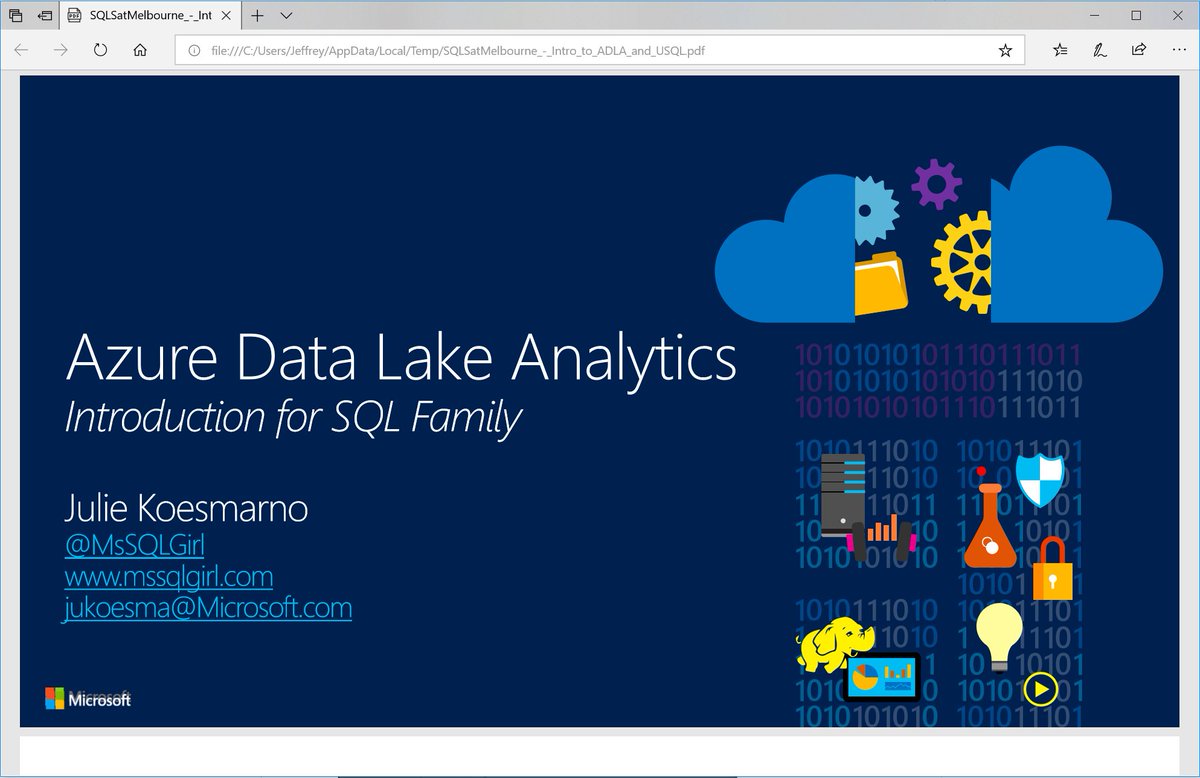Click inside the address bar
The image size is (1200, 778).
[600, 50]
